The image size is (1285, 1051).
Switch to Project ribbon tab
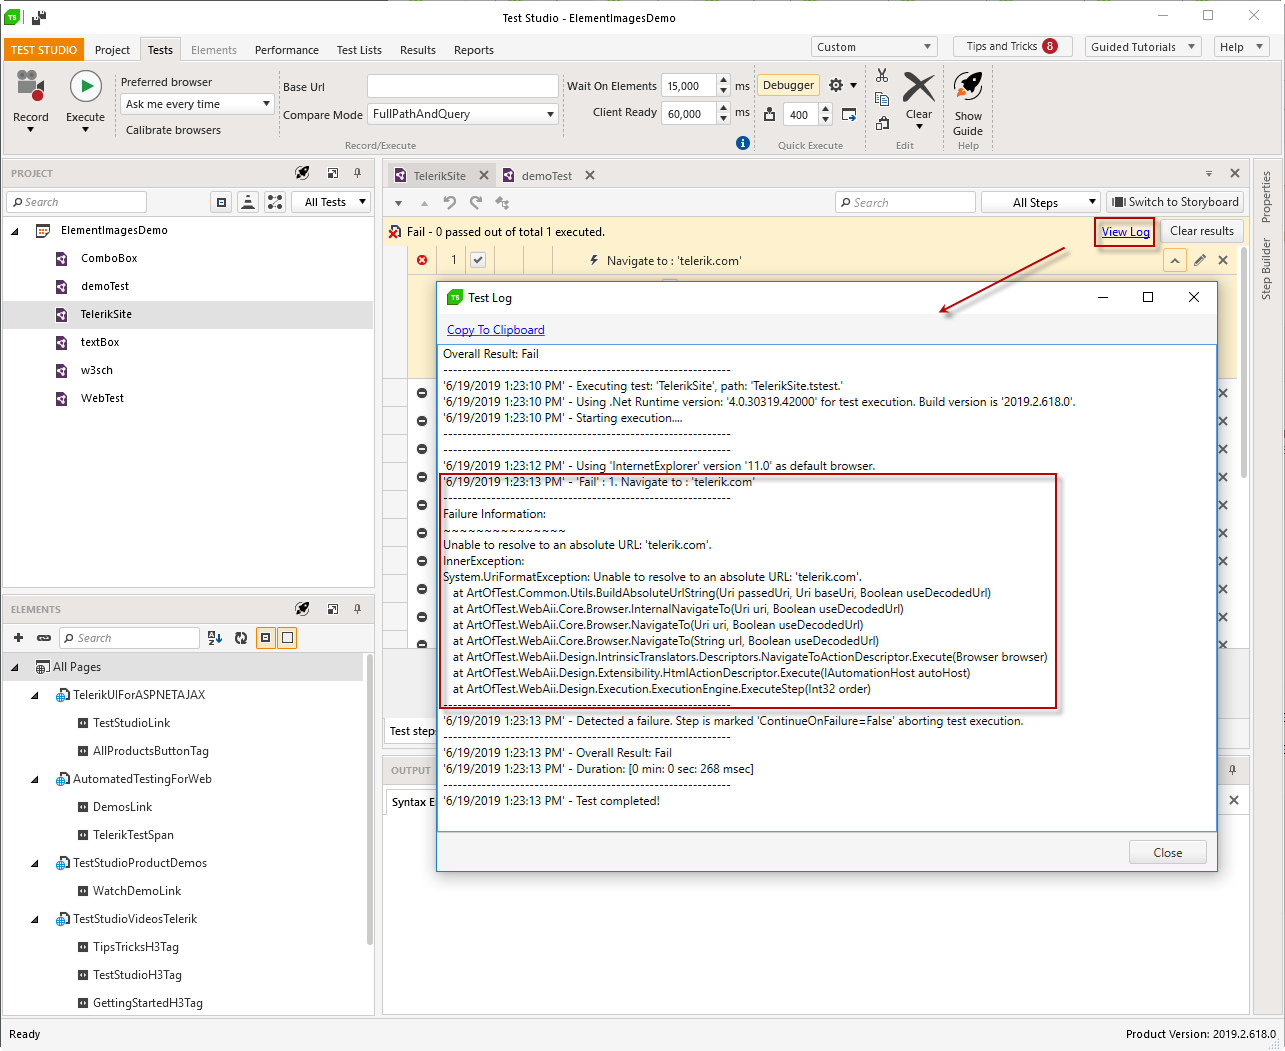point(112,50)
